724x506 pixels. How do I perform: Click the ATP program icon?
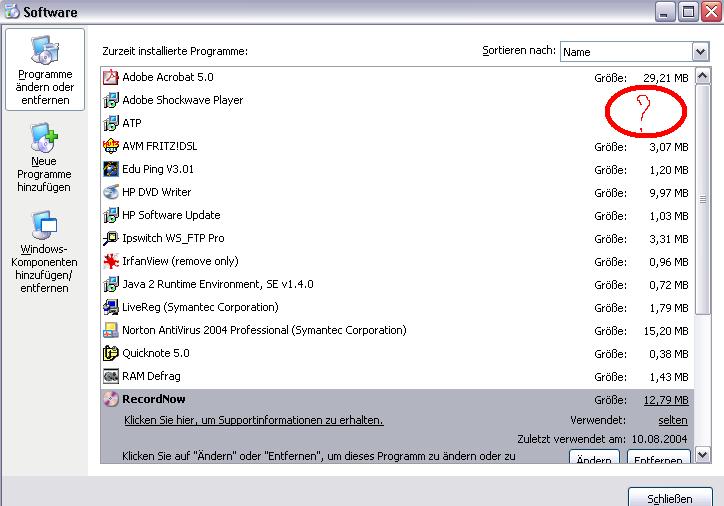(x=111, y=123)
